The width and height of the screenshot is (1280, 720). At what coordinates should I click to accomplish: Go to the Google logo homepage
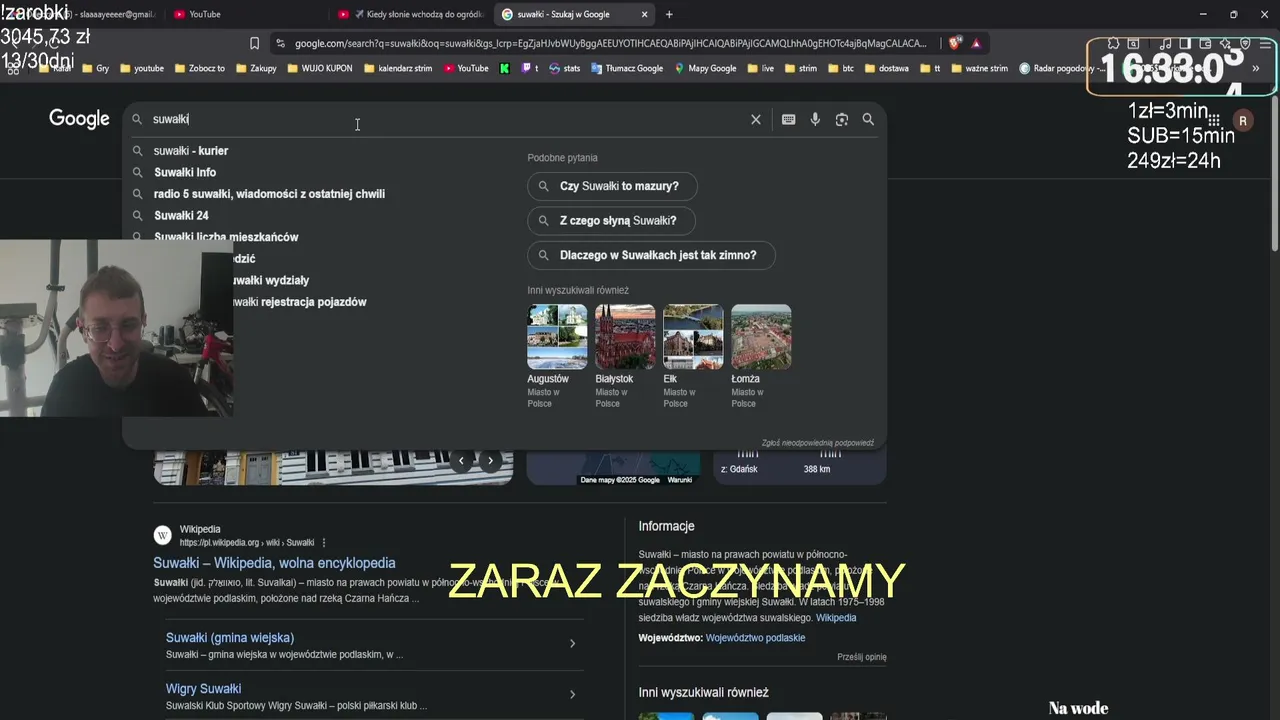(79, 119)
